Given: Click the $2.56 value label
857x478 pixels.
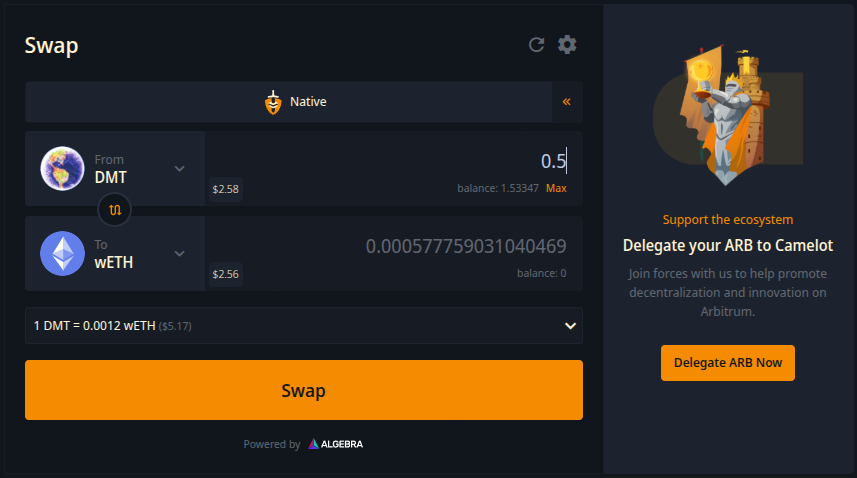Looking at the screenshot, I should point(226,274).
